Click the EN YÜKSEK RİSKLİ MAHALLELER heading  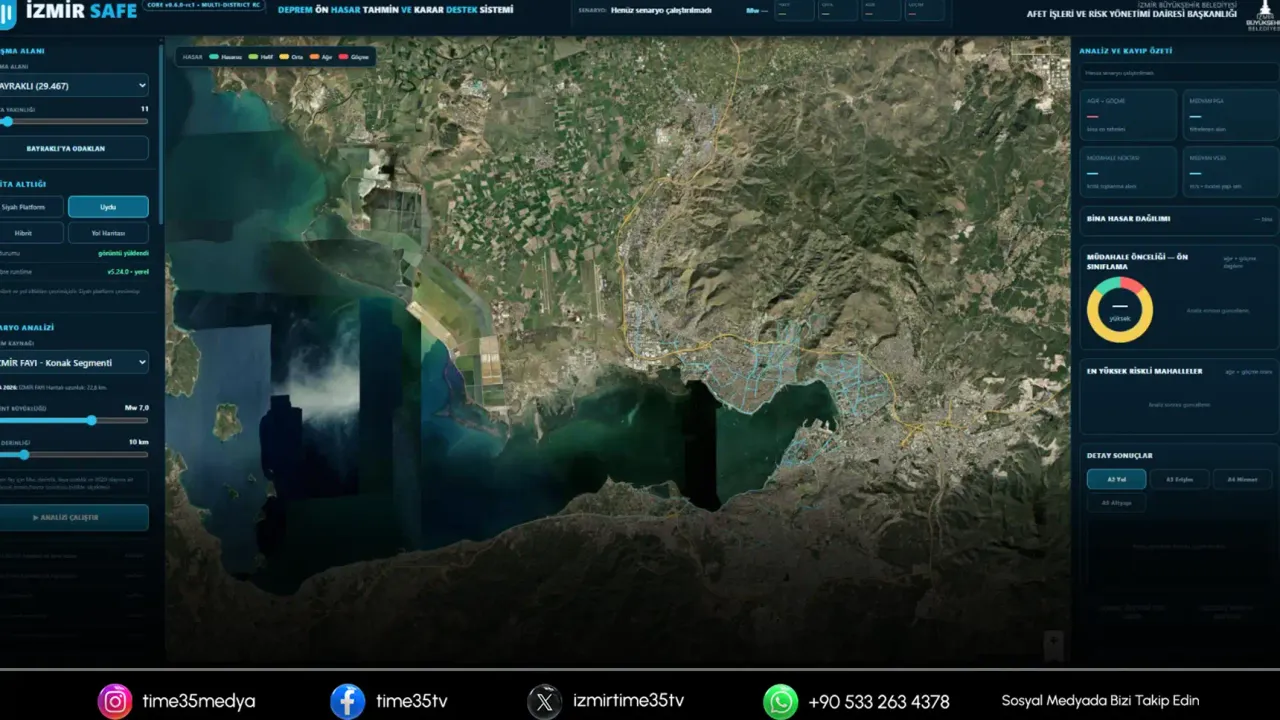point(1145,371)
